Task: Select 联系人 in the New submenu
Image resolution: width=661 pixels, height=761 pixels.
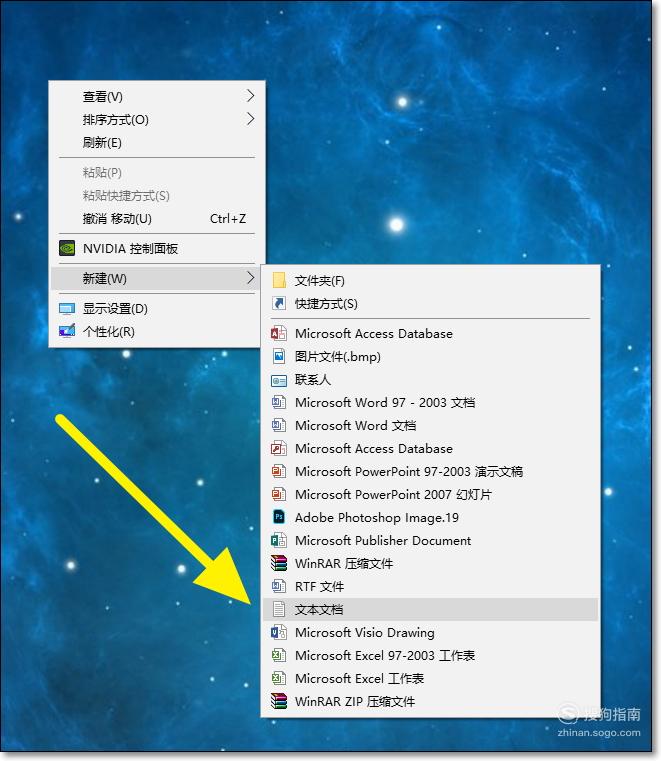Action: click(430, 380)
